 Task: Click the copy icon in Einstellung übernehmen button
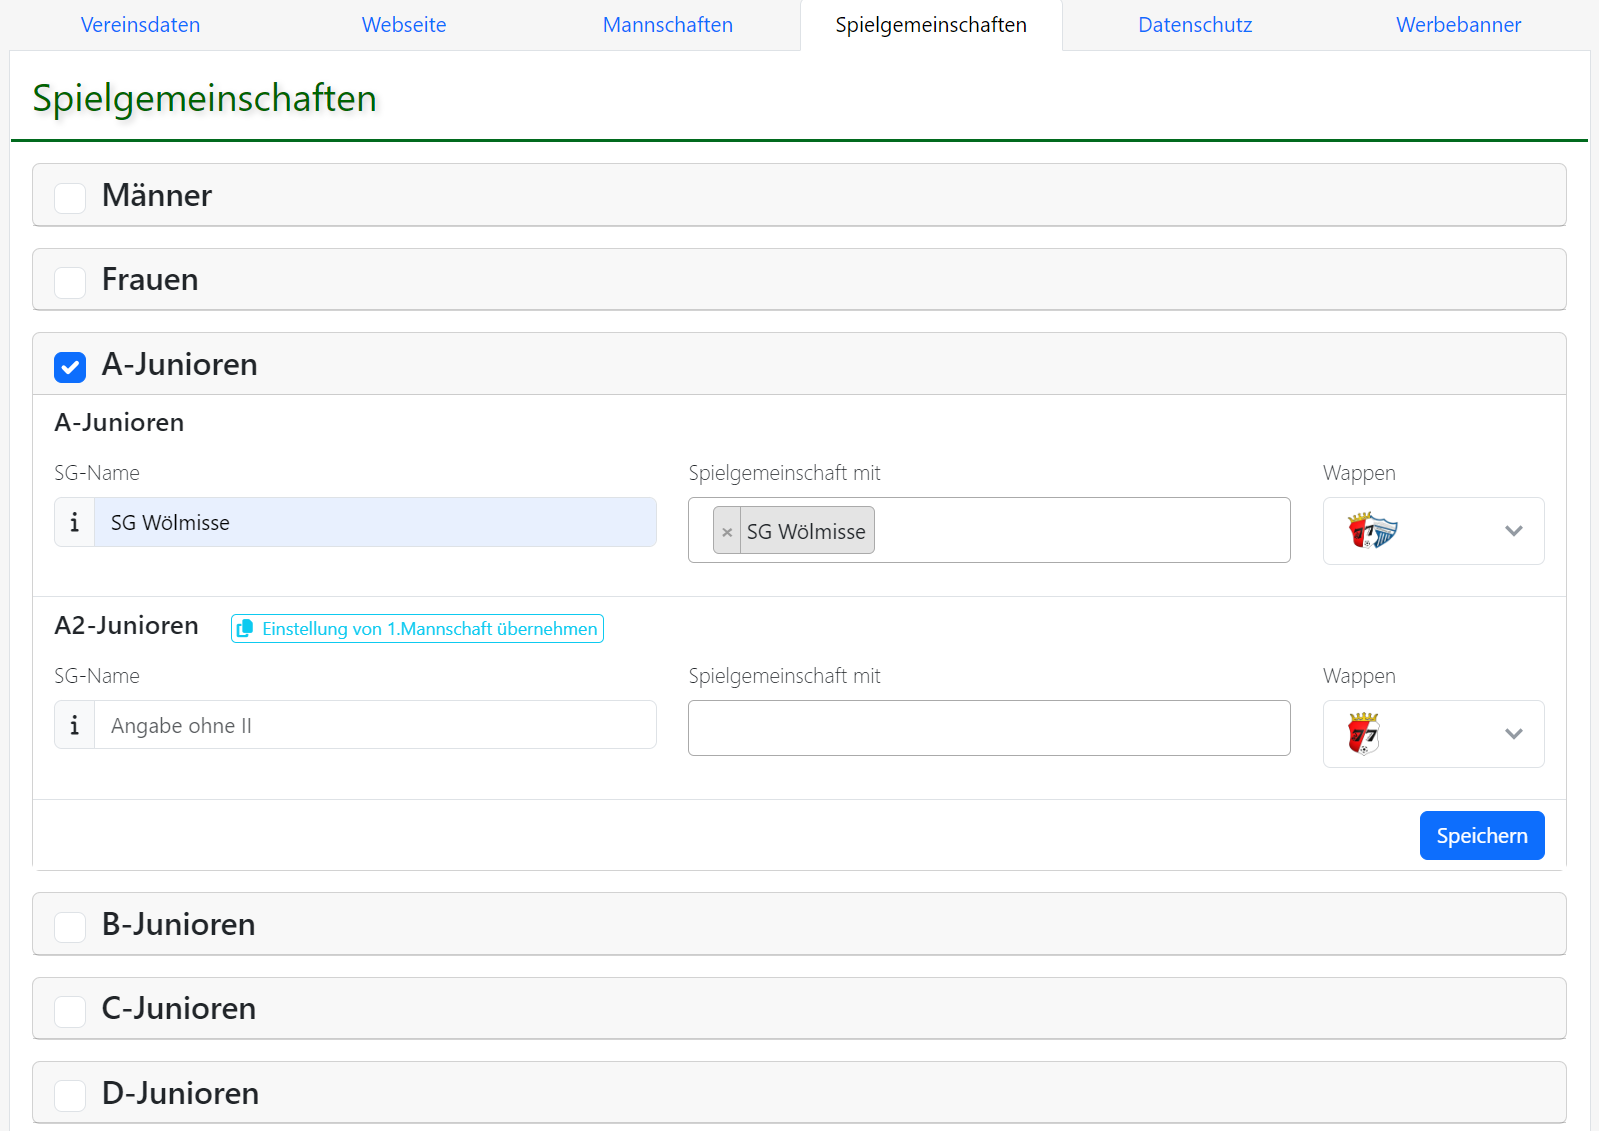(x=245, y=629)
